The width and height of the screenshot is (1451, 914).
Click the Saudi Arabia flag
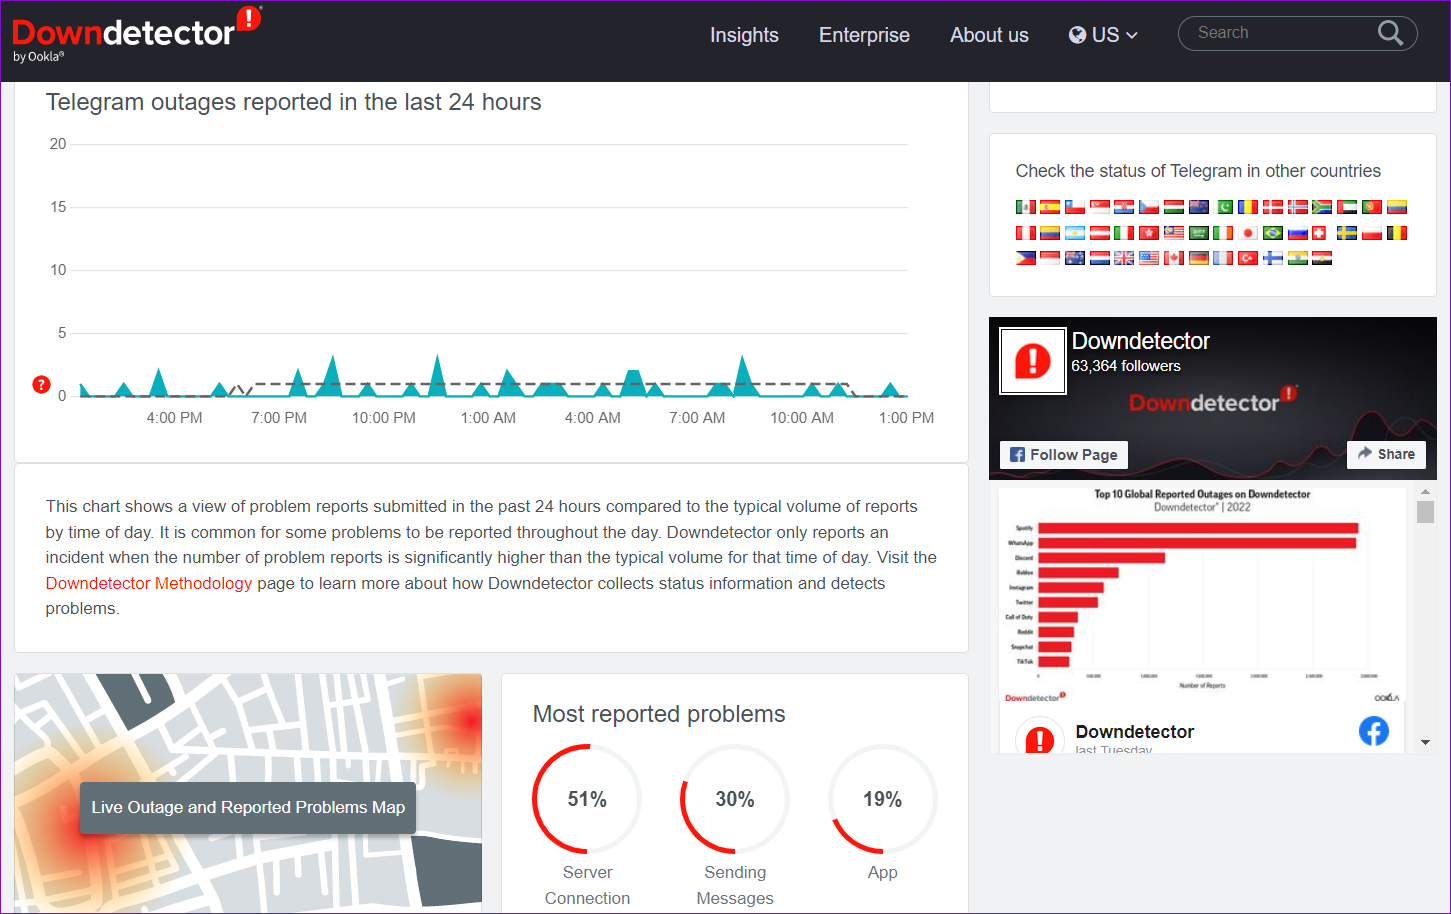coord(1199,233)
